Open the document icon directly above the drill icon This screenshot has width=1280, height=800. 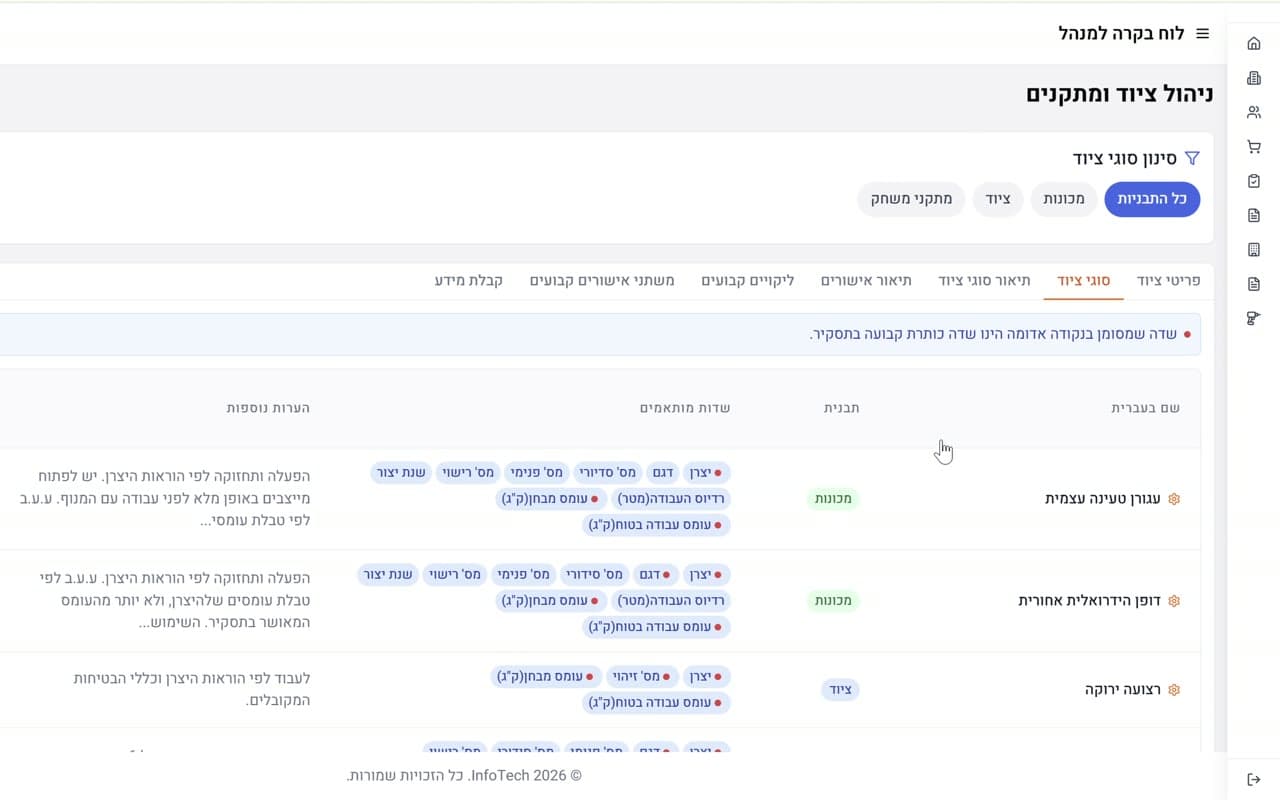[x=1254, y=284]
